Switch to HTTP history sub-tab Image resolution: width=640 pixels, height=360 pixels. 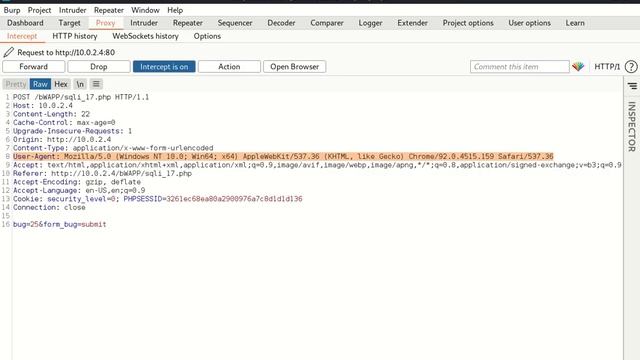(75, 36)
